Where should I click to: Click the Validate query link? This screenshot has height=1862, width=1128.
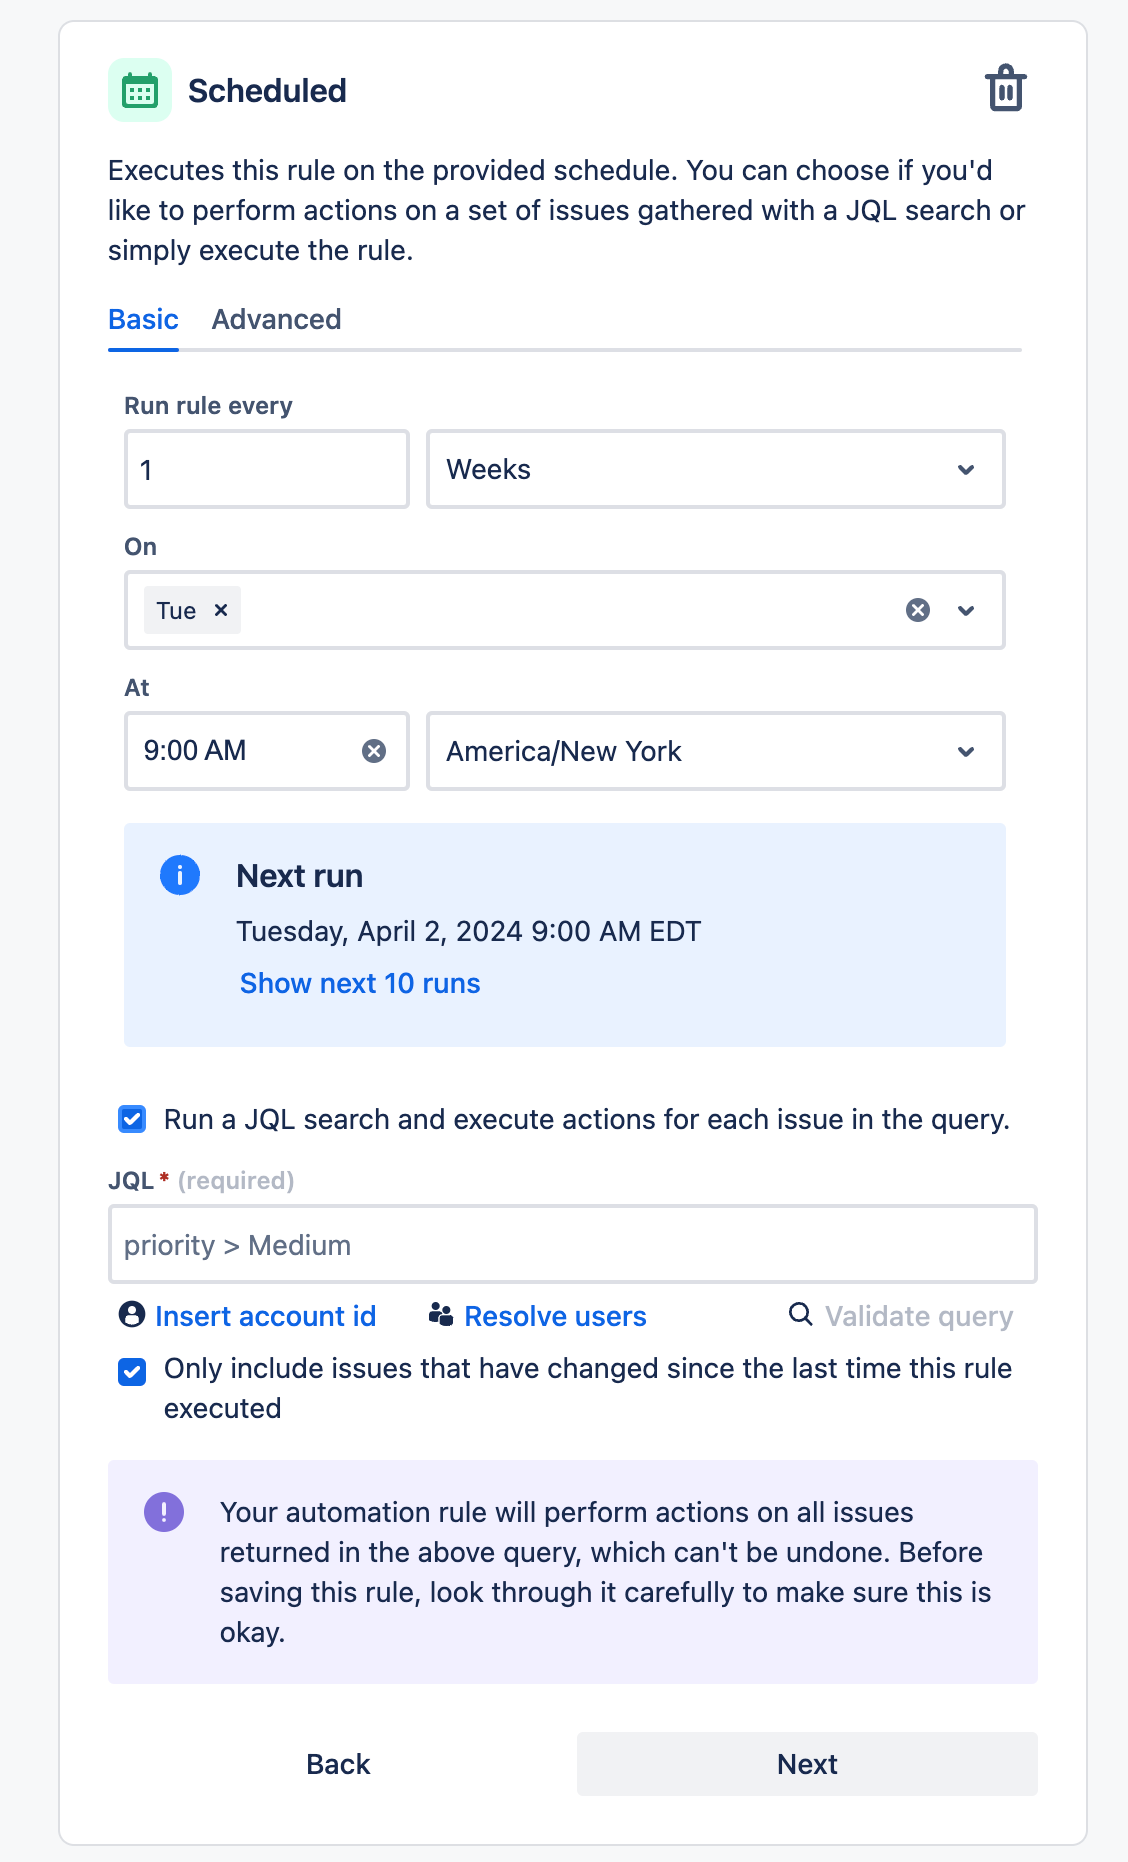point(919,1316)
